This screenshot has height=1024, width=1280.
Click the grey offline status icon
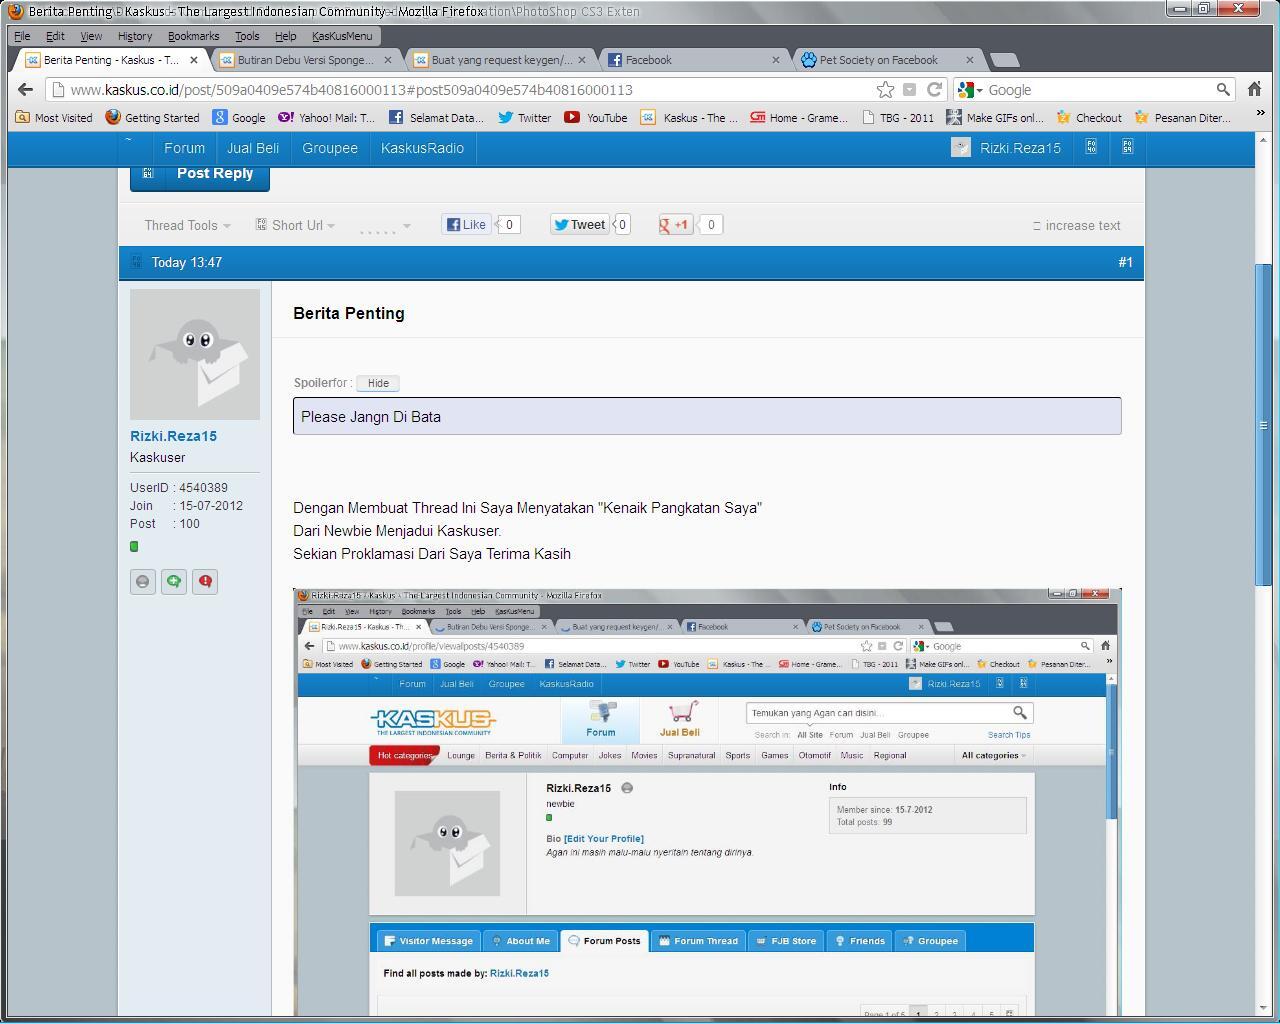click(x=143, y=582)
